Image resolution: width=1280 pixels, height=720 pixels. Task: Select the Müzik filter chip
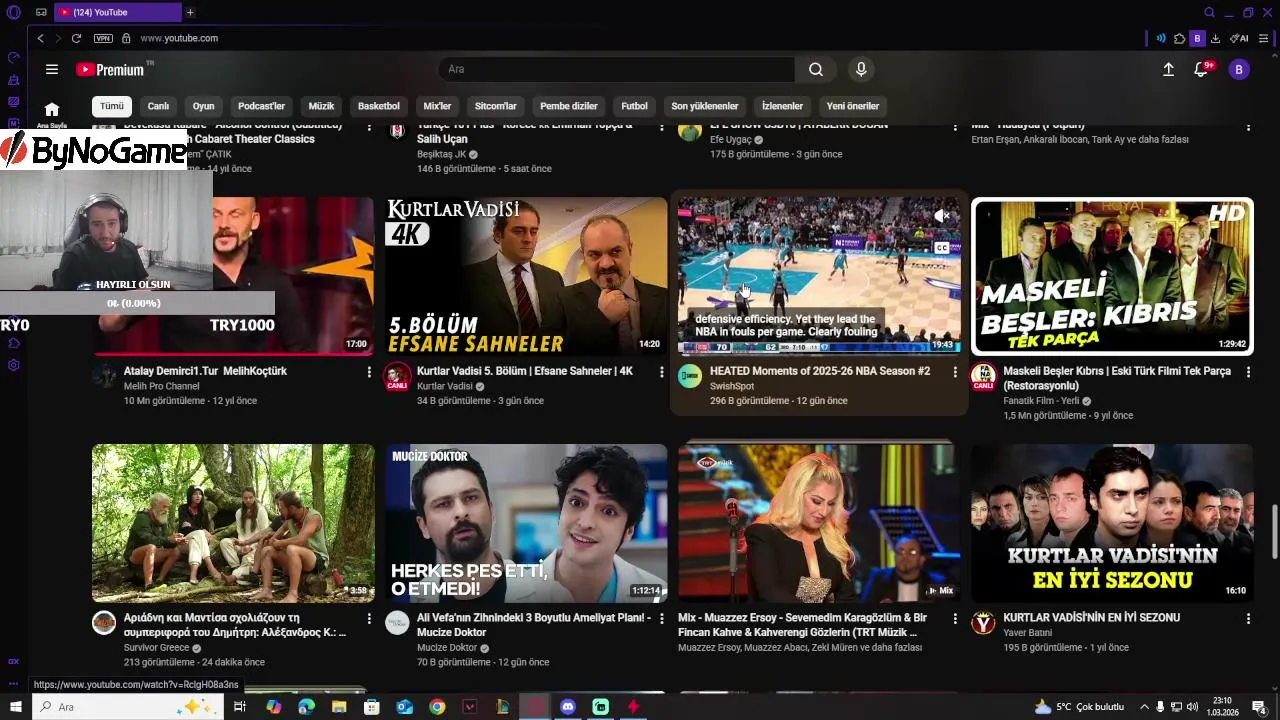[321, 106]
